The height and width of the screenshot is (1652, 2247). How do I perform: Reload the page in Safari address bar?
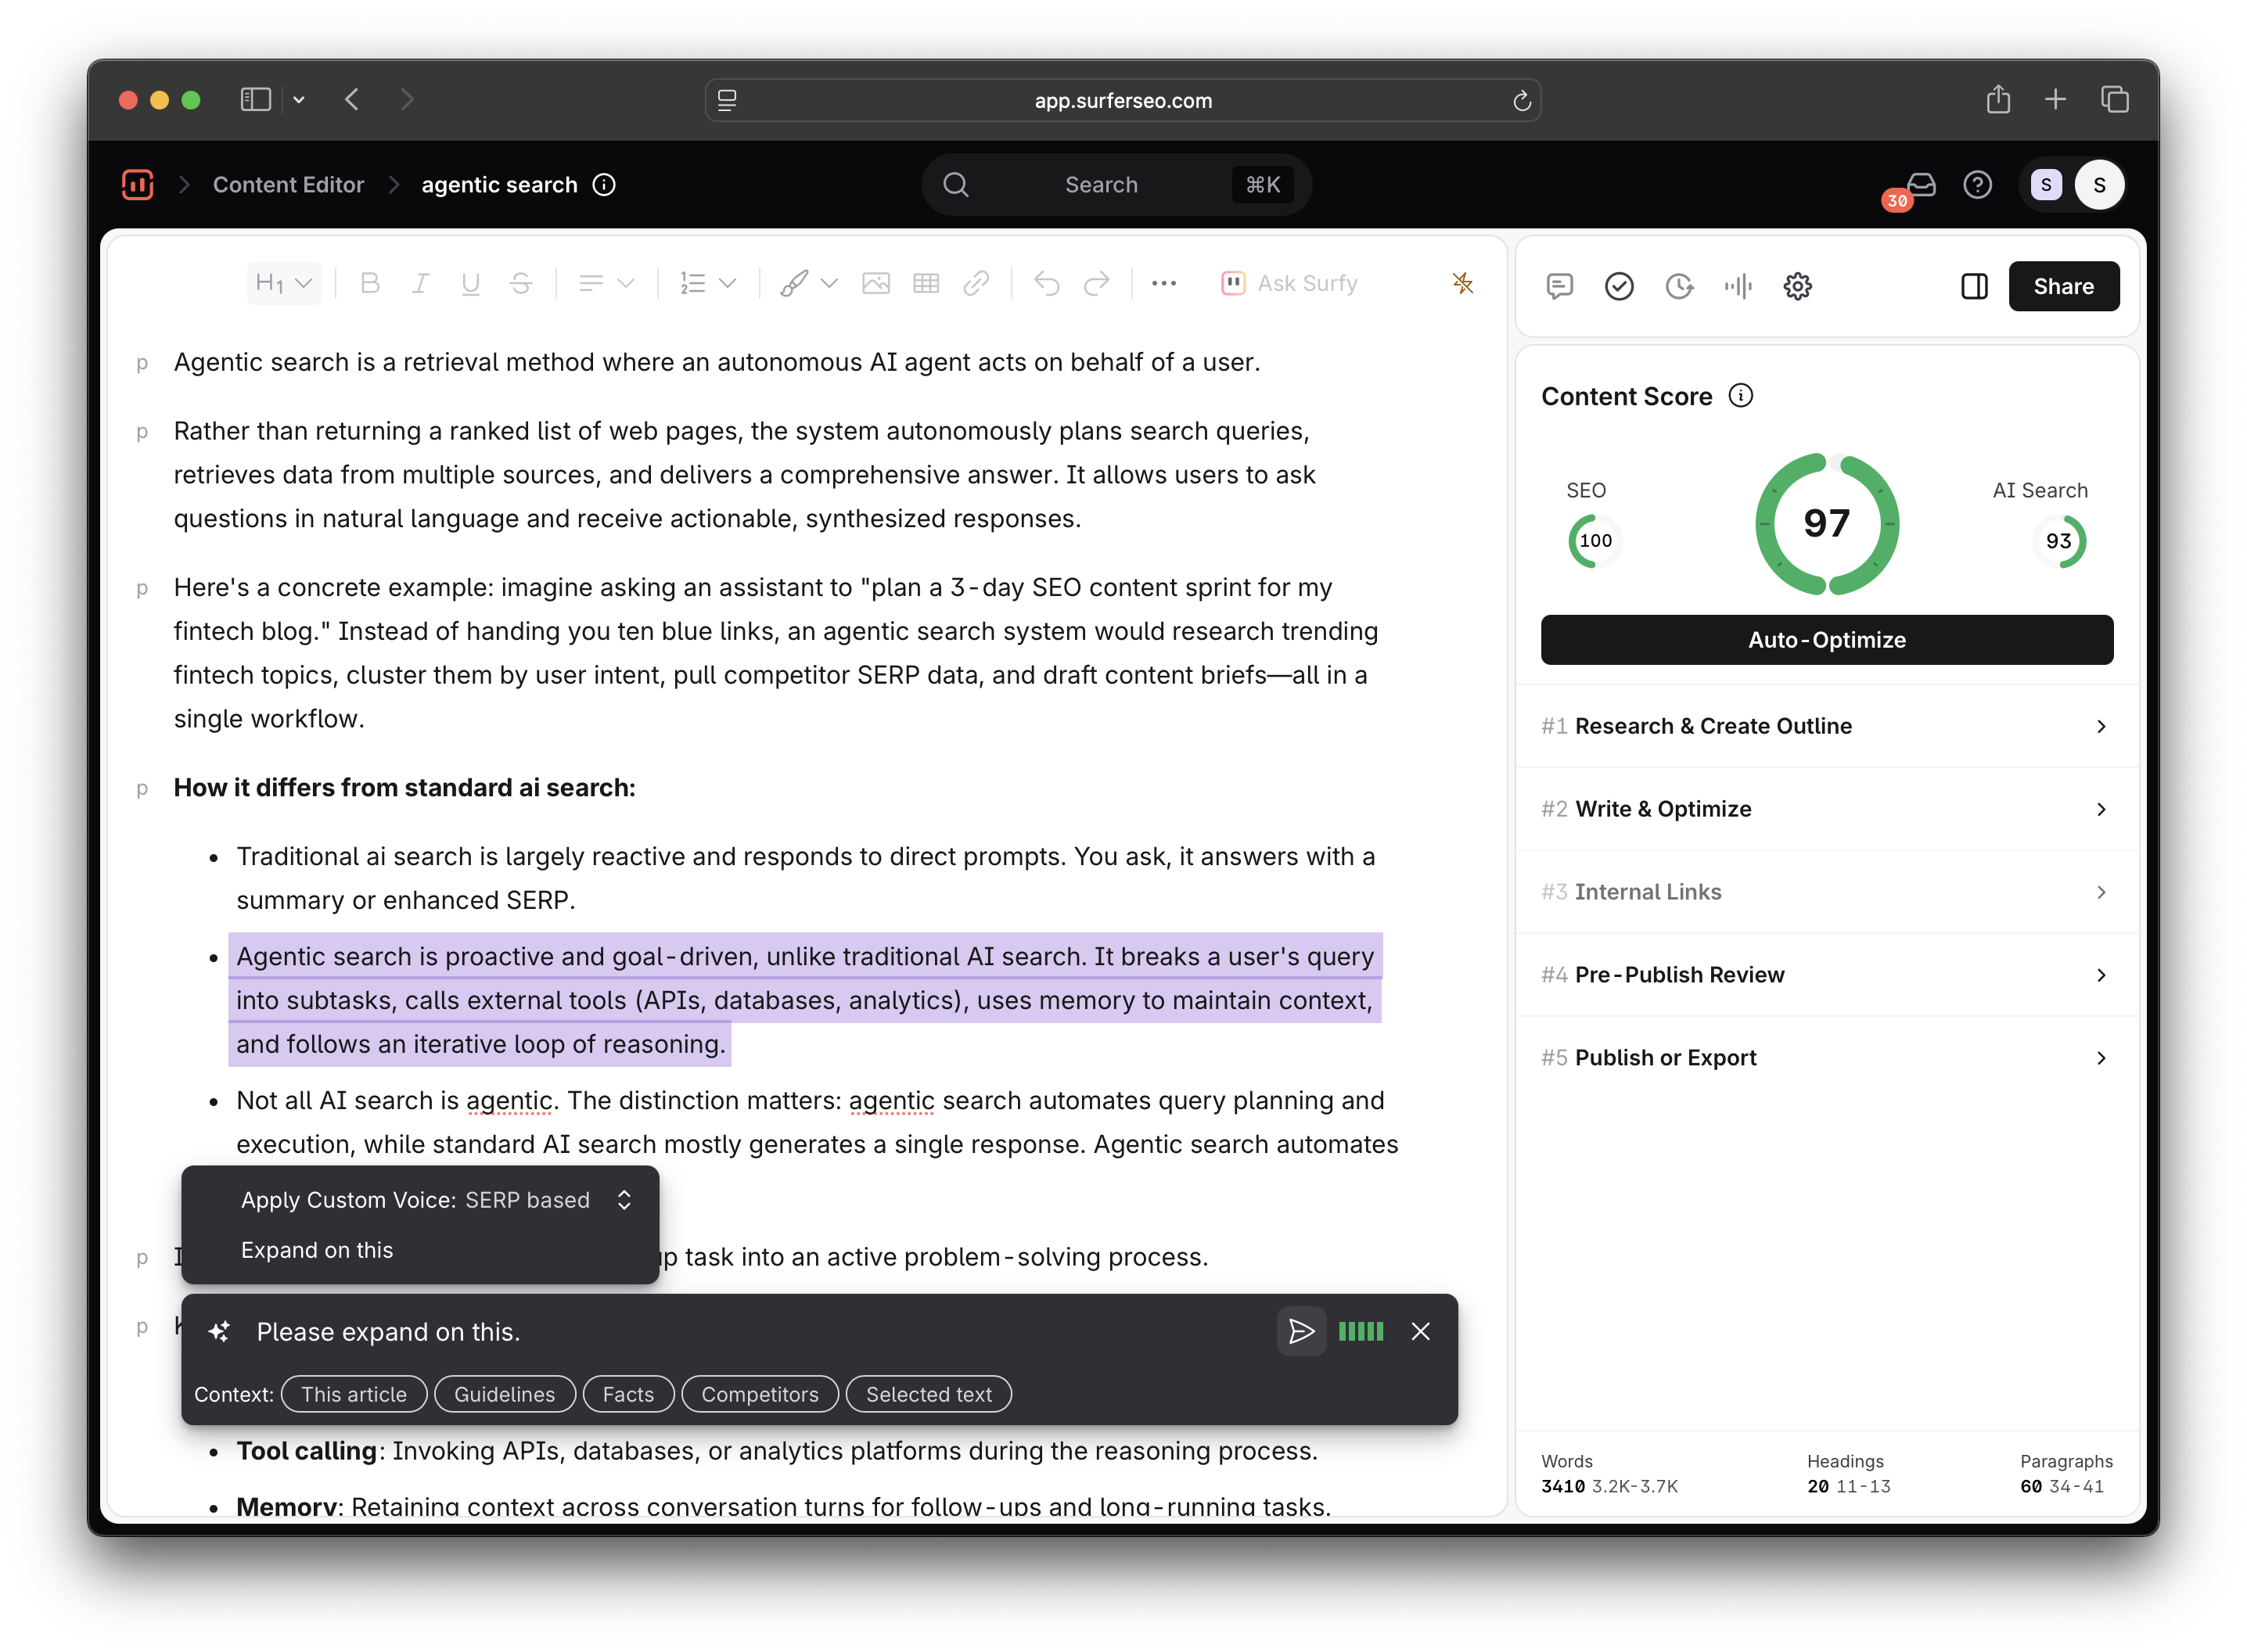[x=1521, y=100]
